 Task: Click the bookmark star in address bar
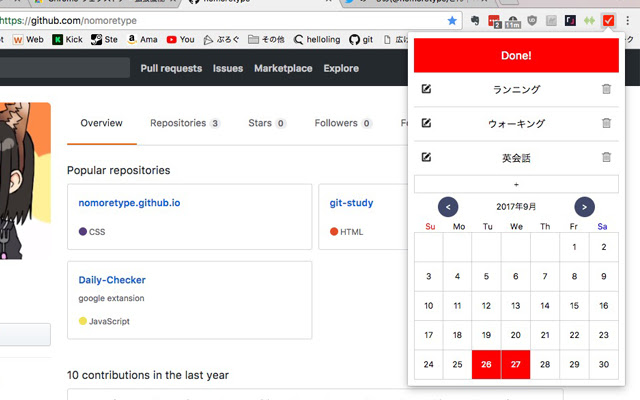point(452,20)
